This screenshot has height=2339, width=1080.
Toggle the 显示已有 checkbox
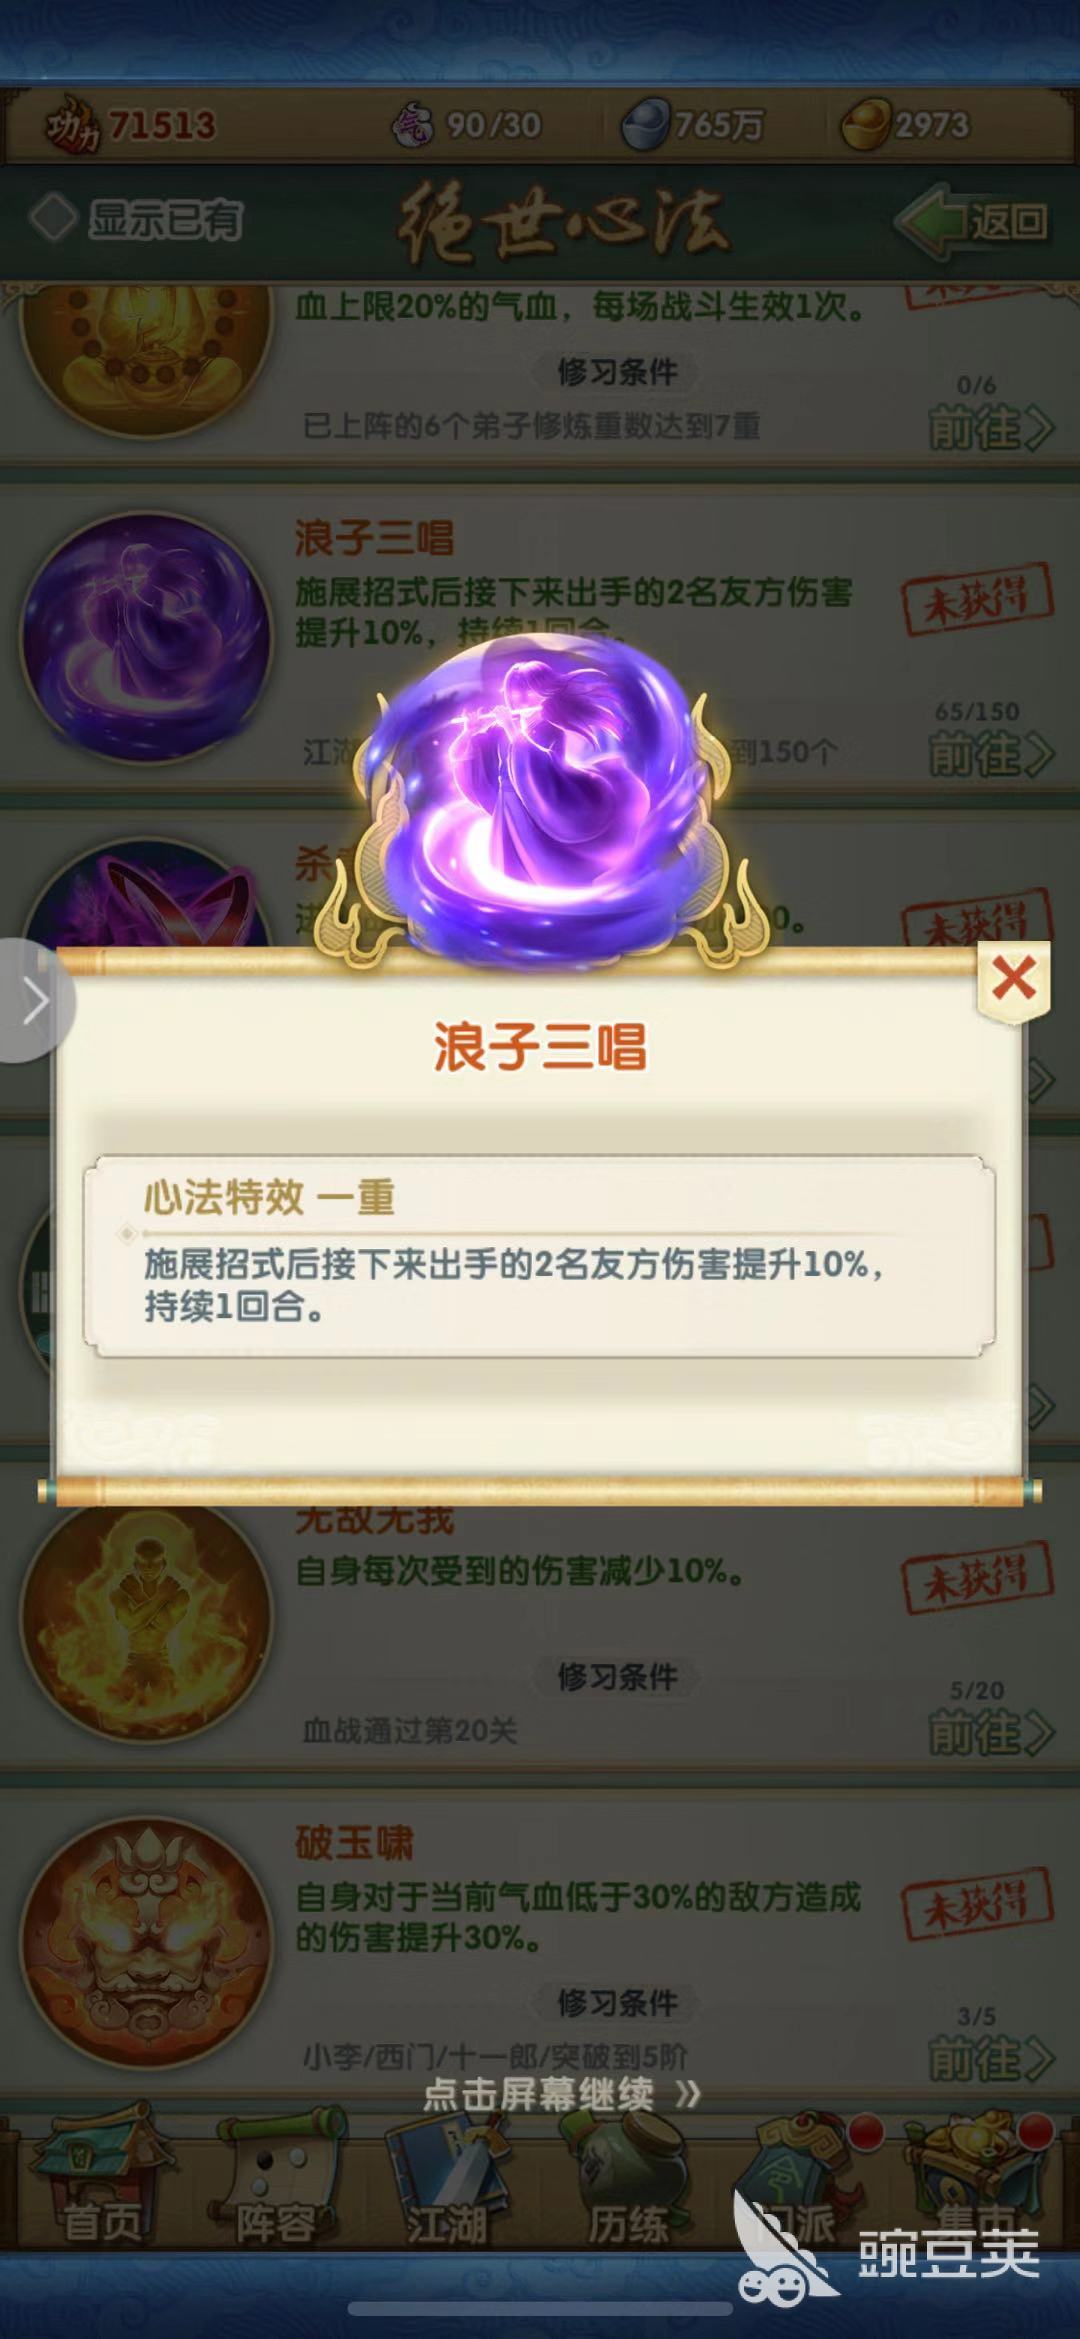click(x=52, y=218)
